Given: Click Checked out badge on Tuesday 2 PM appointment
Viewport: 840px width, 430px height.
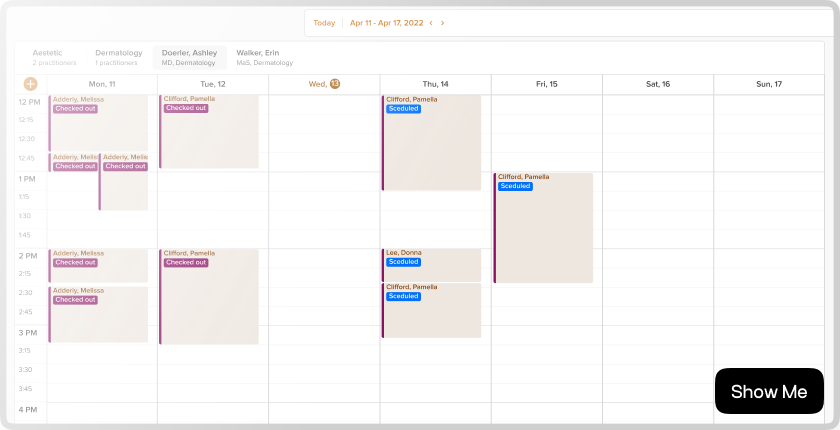Looking at the screenshot, I should 186,263.
